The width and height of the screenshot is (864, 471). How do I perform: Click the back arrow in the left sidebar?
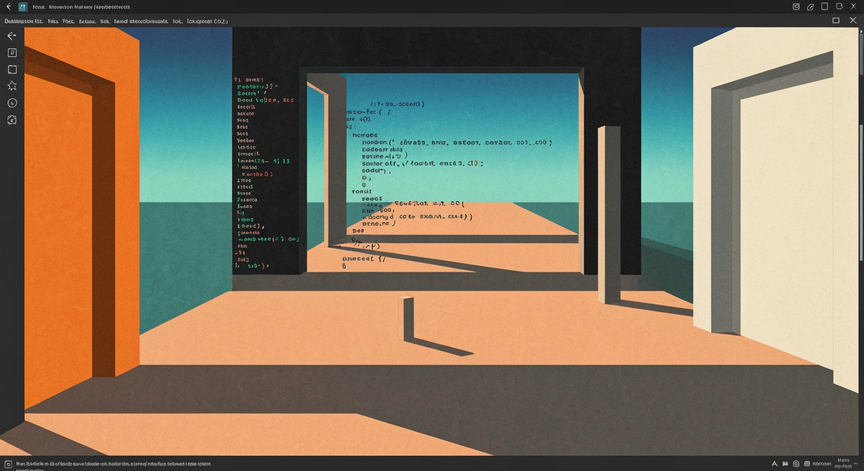coord(12,36)
